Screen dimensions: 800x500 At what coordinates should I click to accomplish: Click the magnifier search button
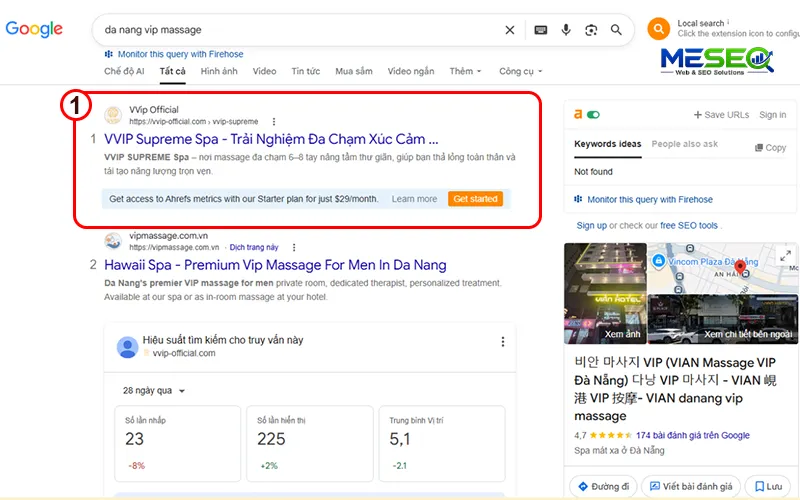click(x=616, y=30)
